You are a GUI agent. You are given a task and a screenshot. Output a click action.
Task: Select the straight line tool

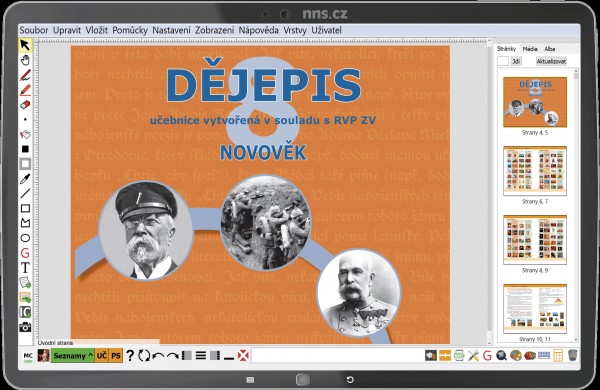[x=25, y=193]
